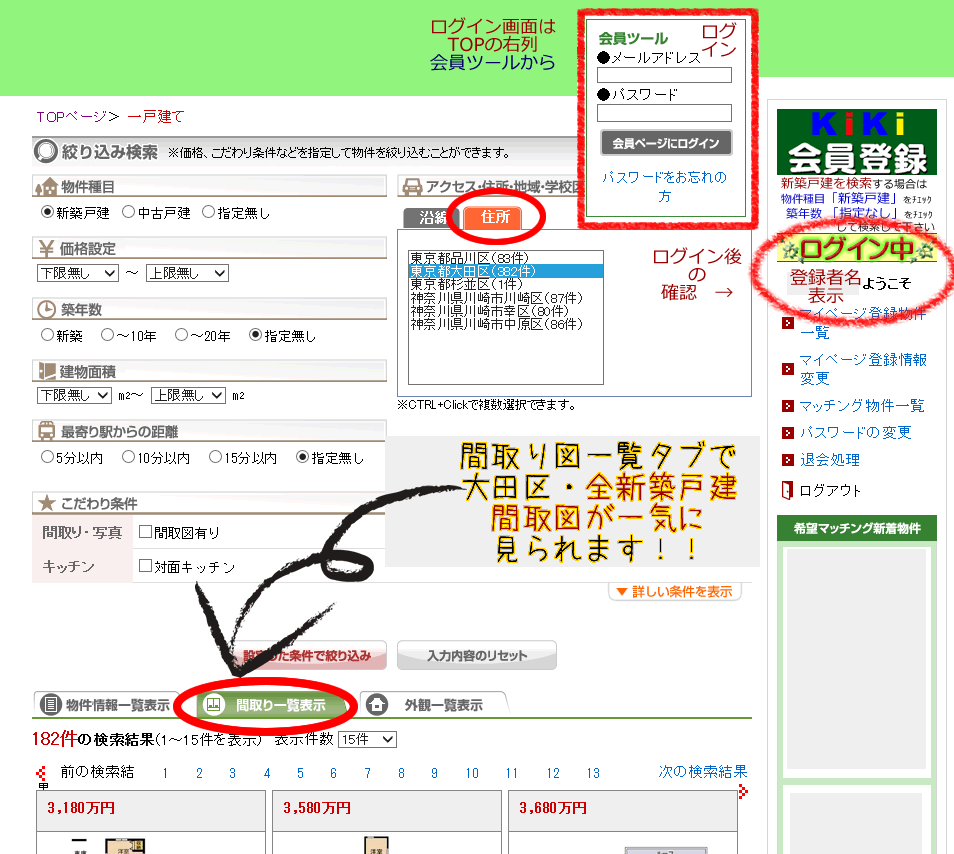Open the price 下限無し dropdown
Screen dimensions: 954x854
[x=77, y=273]
